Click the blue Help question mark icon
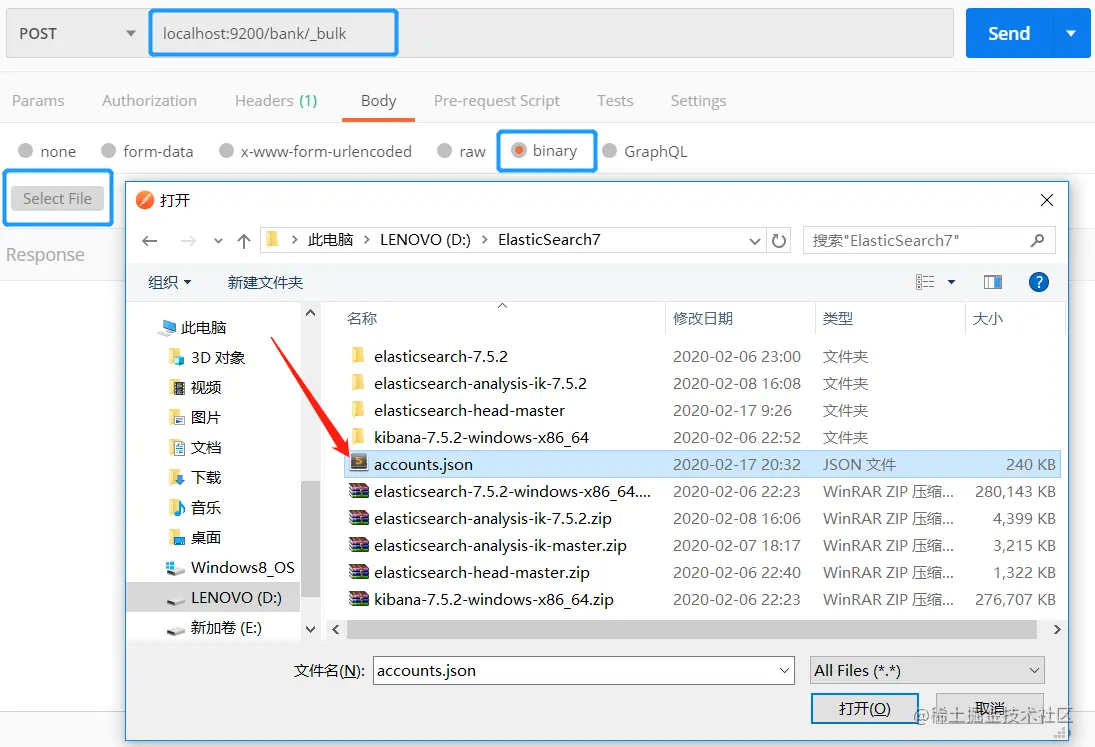 (1039, 282)
